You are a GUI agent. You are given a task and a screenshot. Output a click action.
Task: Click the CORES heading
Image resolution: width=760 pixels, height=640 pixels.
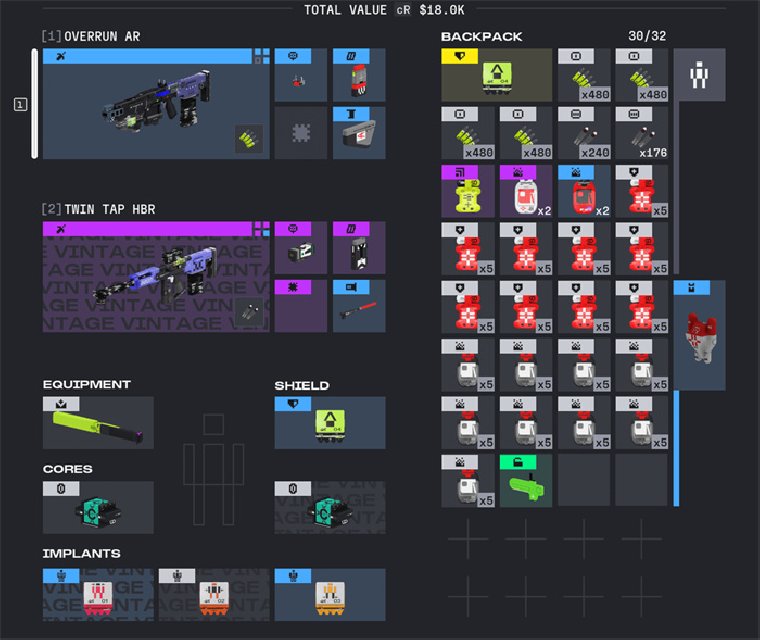68,469
